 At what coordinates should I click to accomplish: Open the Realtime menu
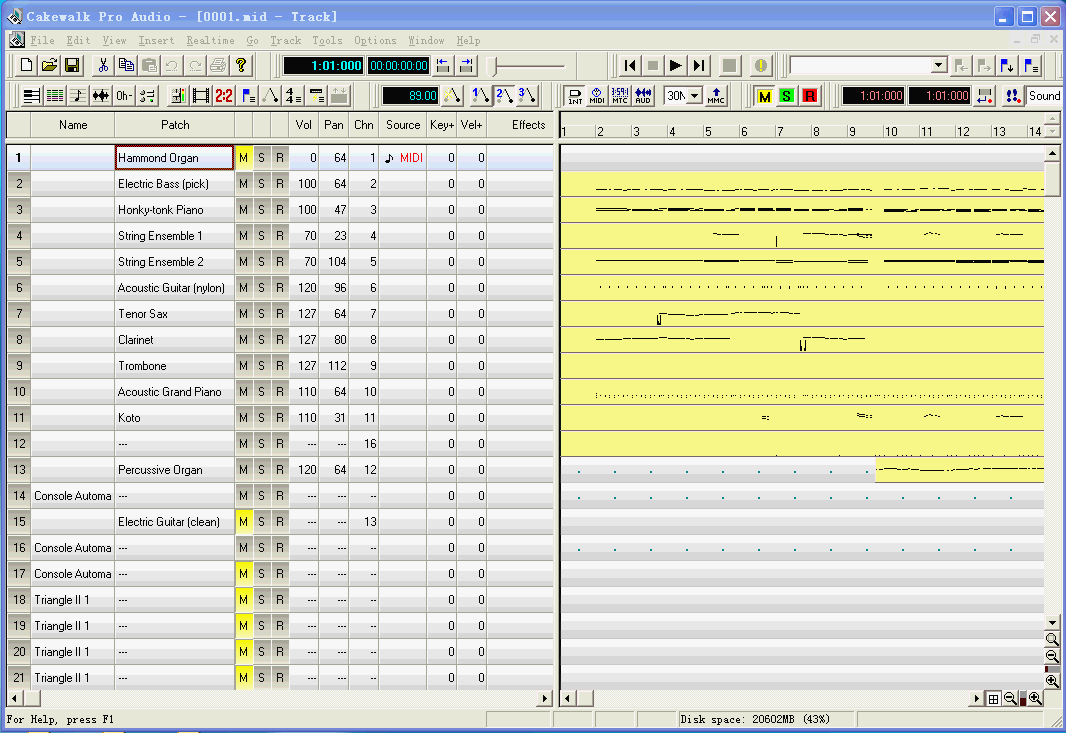210,41
